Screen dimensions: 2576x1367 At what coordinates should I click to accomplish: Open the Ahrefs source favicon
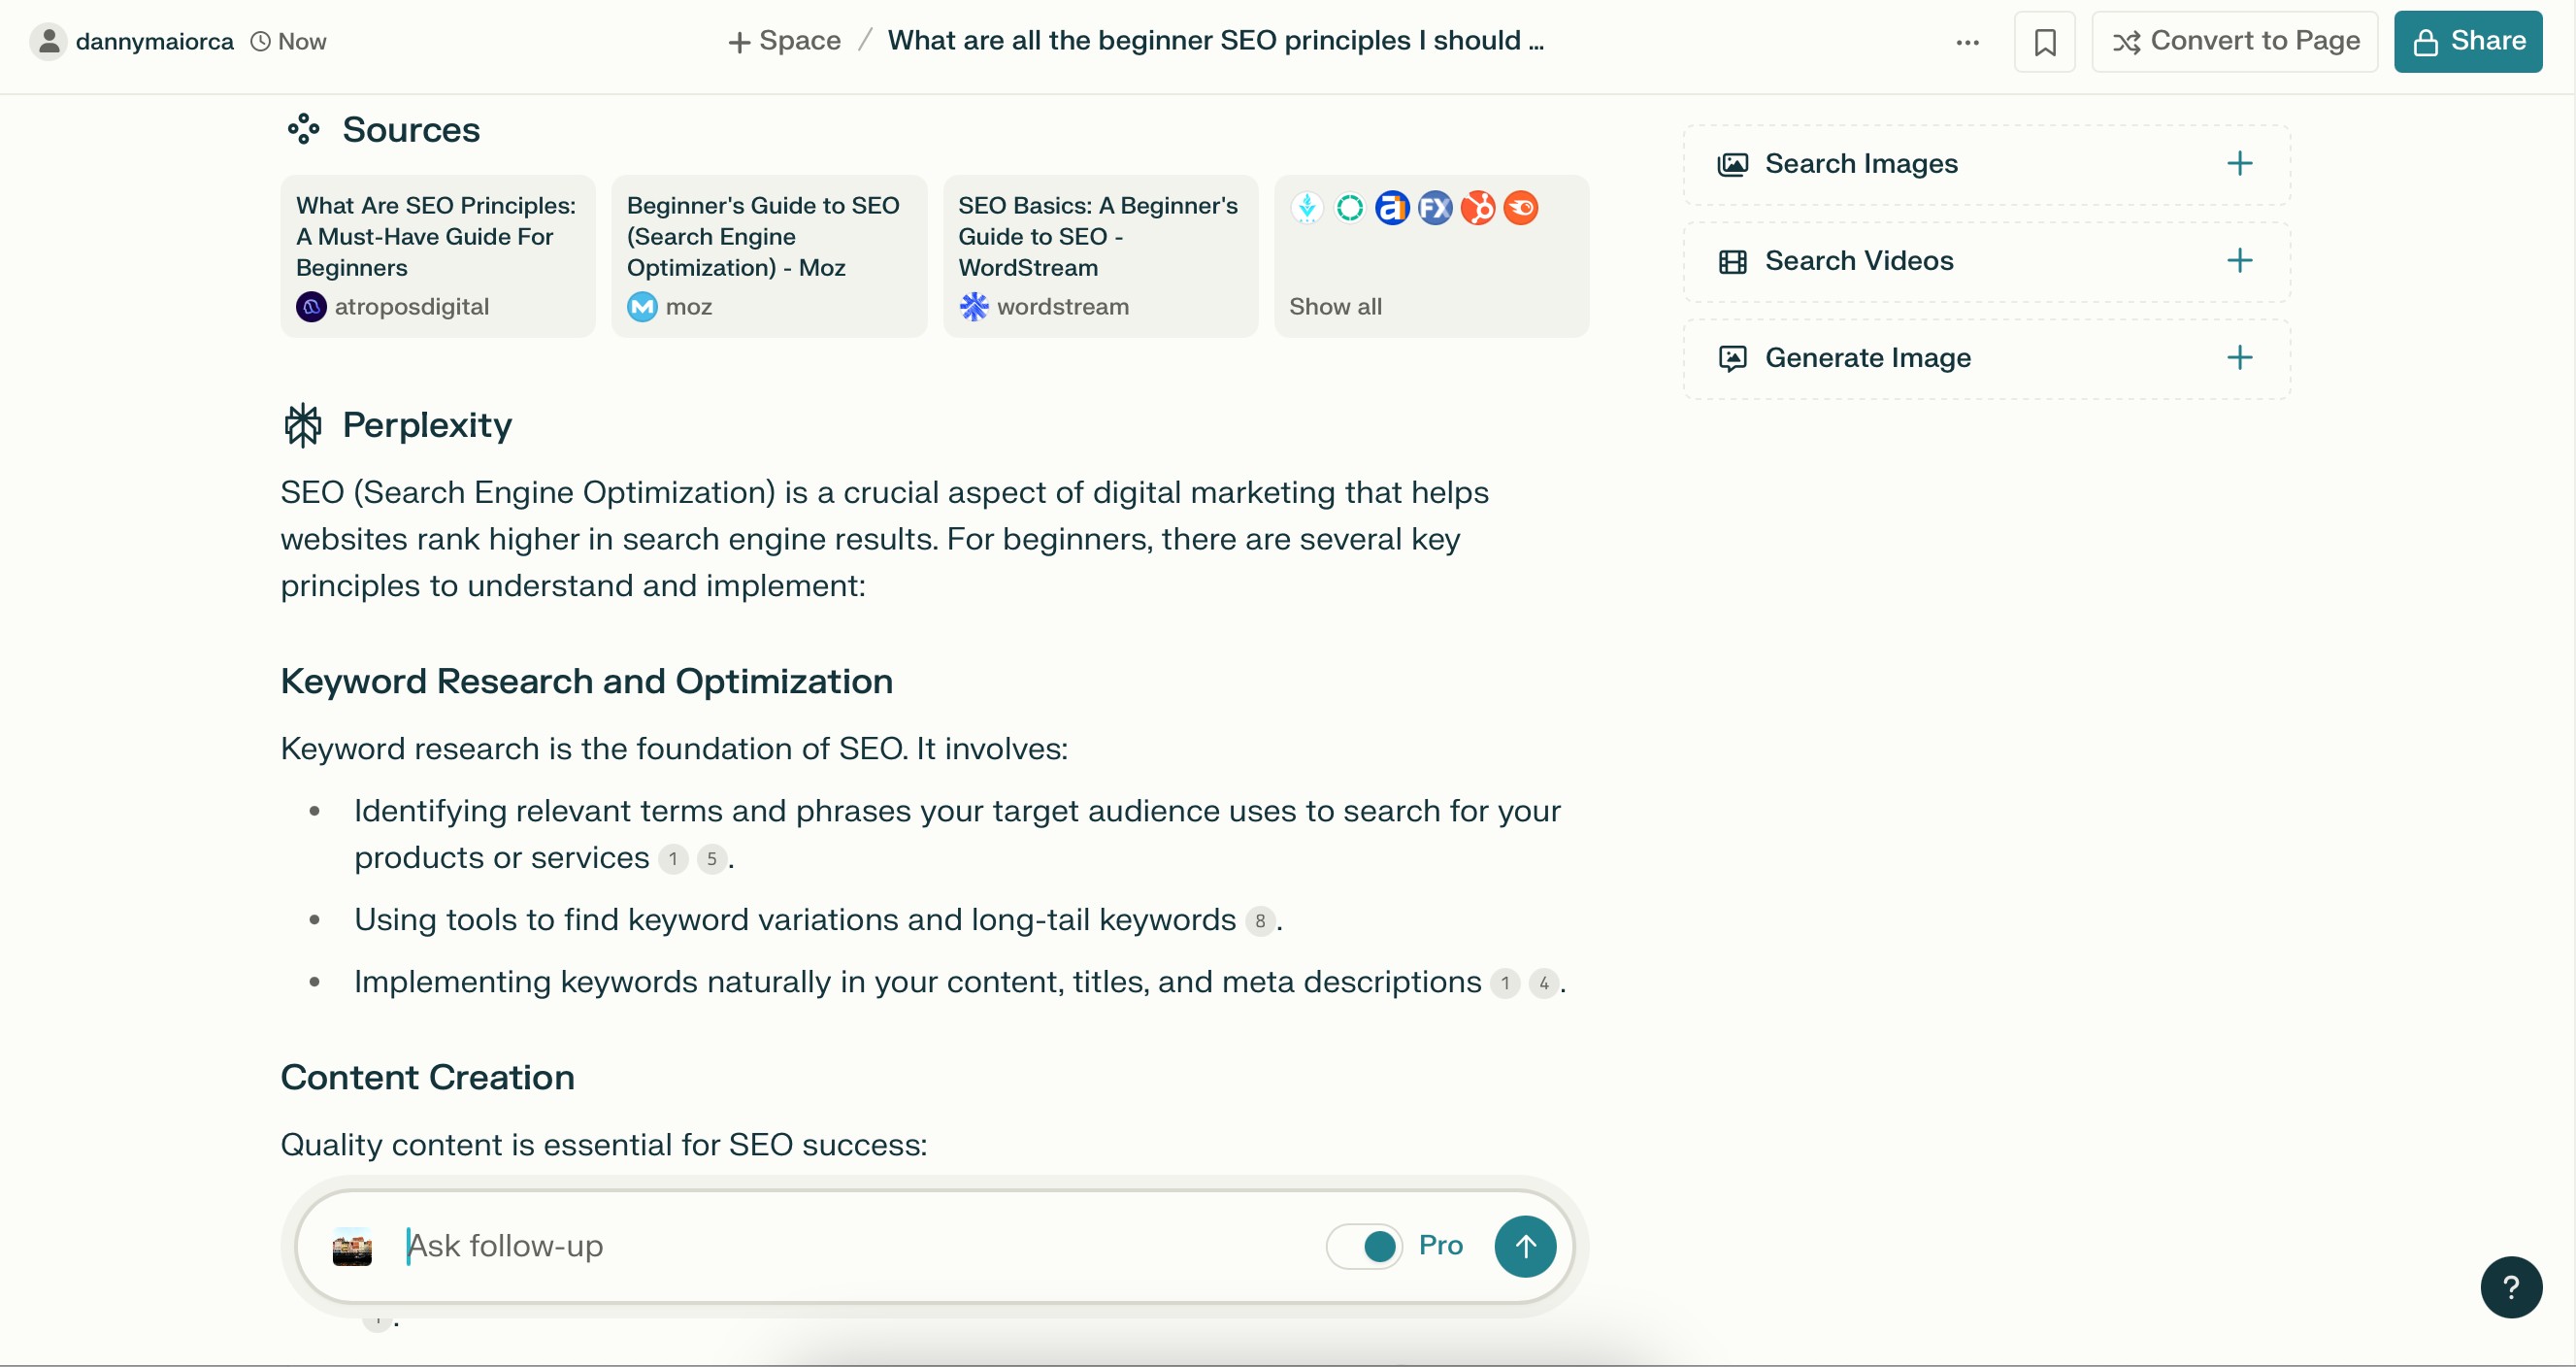click(x=1392, y=208)
